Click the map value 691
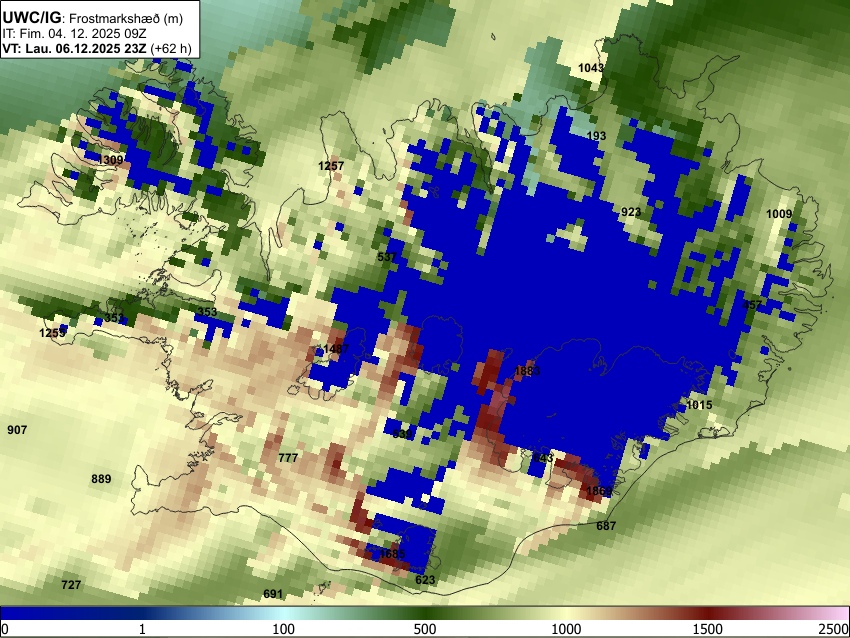Viewport: 850px width, 638px height. 273,594
